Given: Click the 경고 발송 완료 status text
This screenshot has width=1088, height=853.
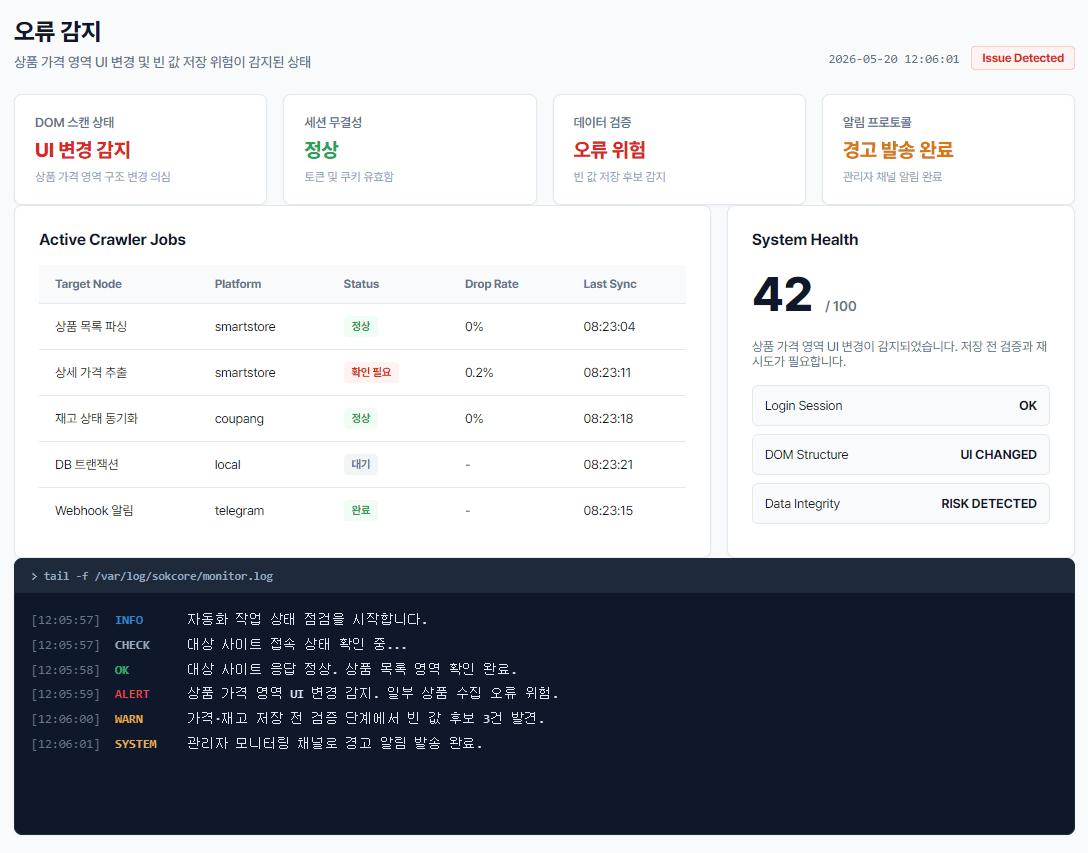Looking at the screenshot, I should tap(897, 150).
